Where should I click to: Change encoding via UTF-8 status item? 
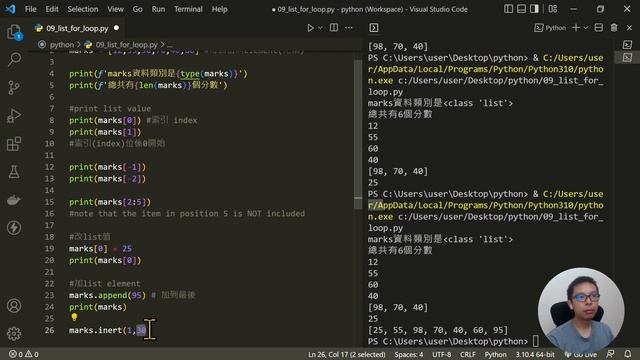pos(442,354)
